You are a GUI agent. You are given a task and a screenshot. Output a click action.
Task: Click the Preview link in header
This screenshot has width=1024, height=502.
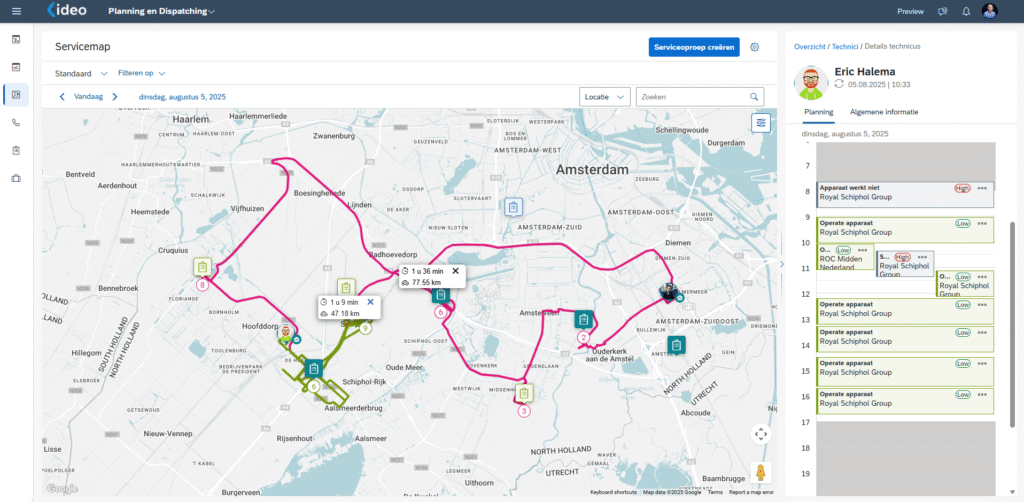tap(910, 12)
